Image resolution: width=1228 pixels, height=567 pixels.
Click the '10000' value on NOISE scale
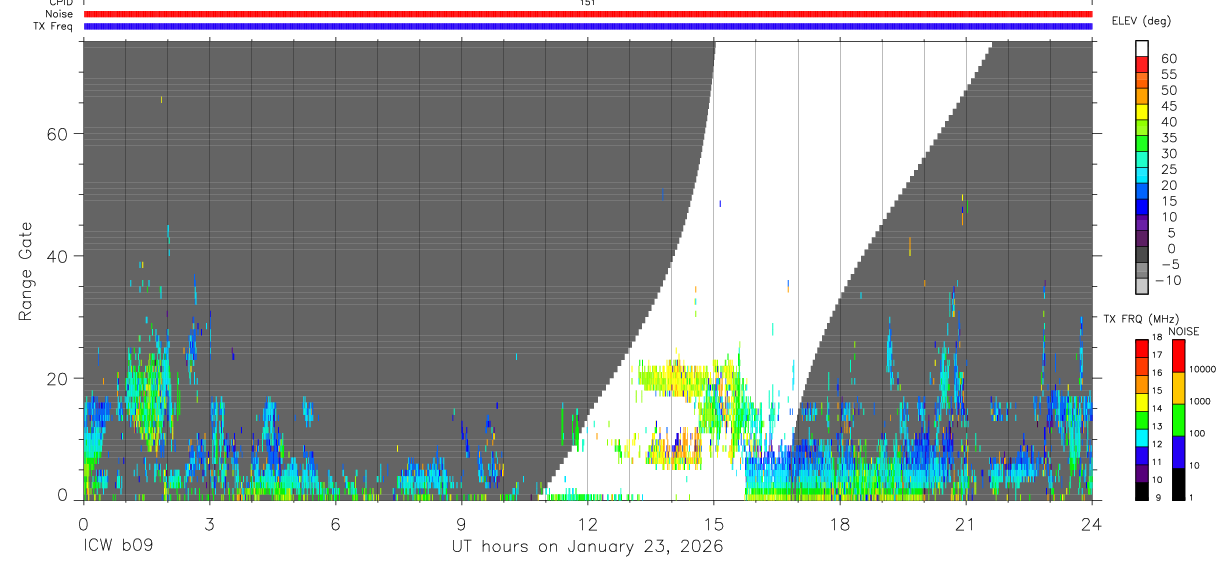[1203, 369]
